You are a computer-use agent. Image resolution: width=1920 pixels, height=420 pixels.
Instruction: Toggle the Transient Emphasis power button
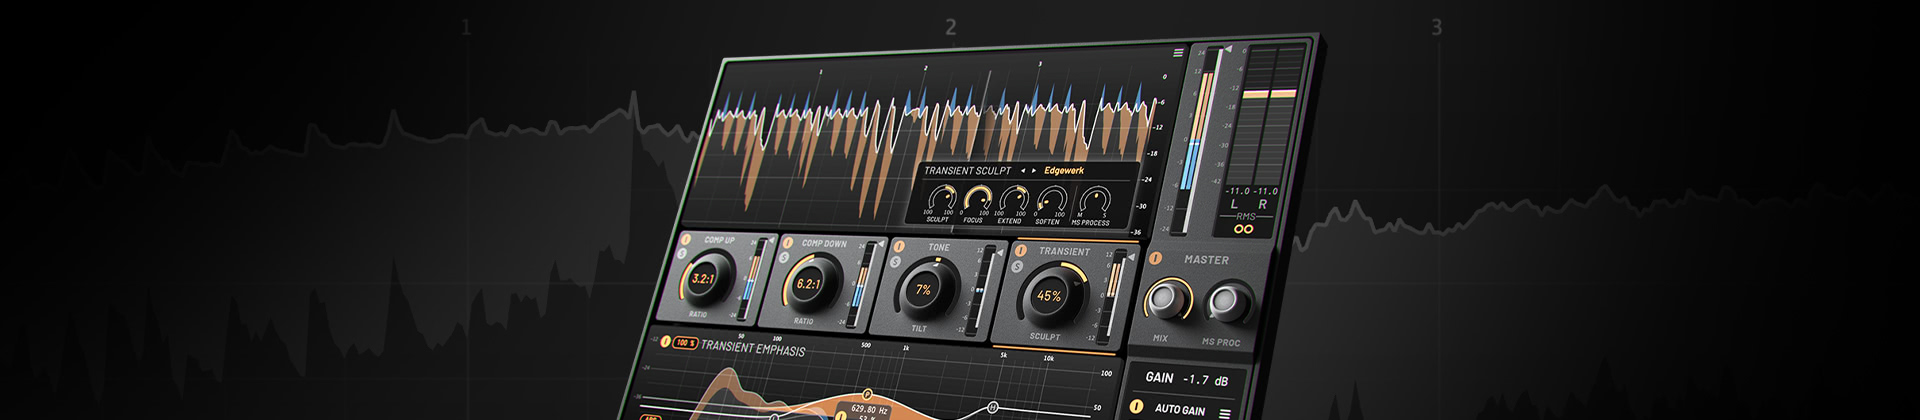point(664,341)
